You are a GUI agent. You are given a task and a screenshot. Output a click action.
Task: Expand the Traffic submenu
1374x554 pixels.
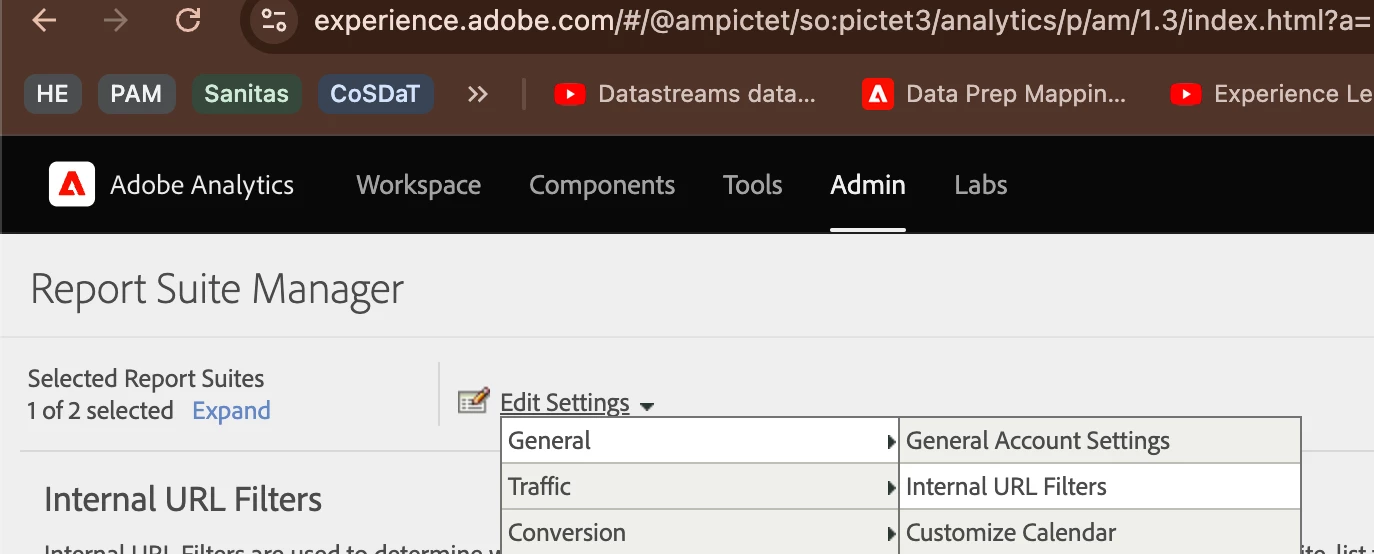[x=700, y=487]
